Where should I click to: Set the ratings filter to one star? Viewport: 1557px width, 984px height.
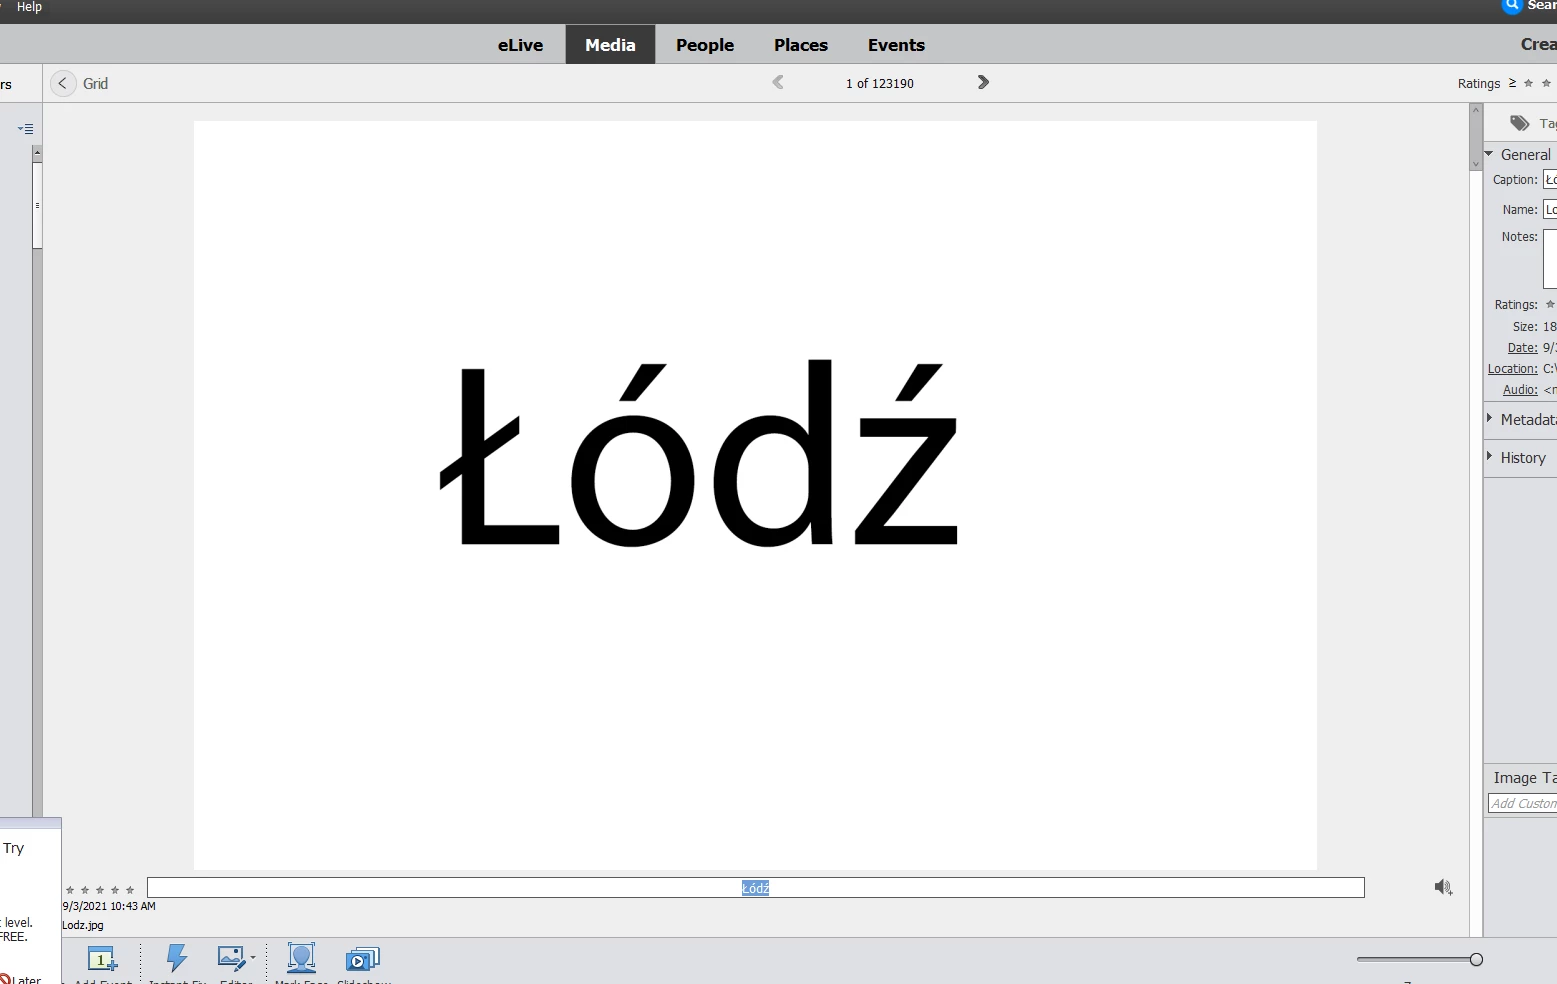(x=1528, y=83)
